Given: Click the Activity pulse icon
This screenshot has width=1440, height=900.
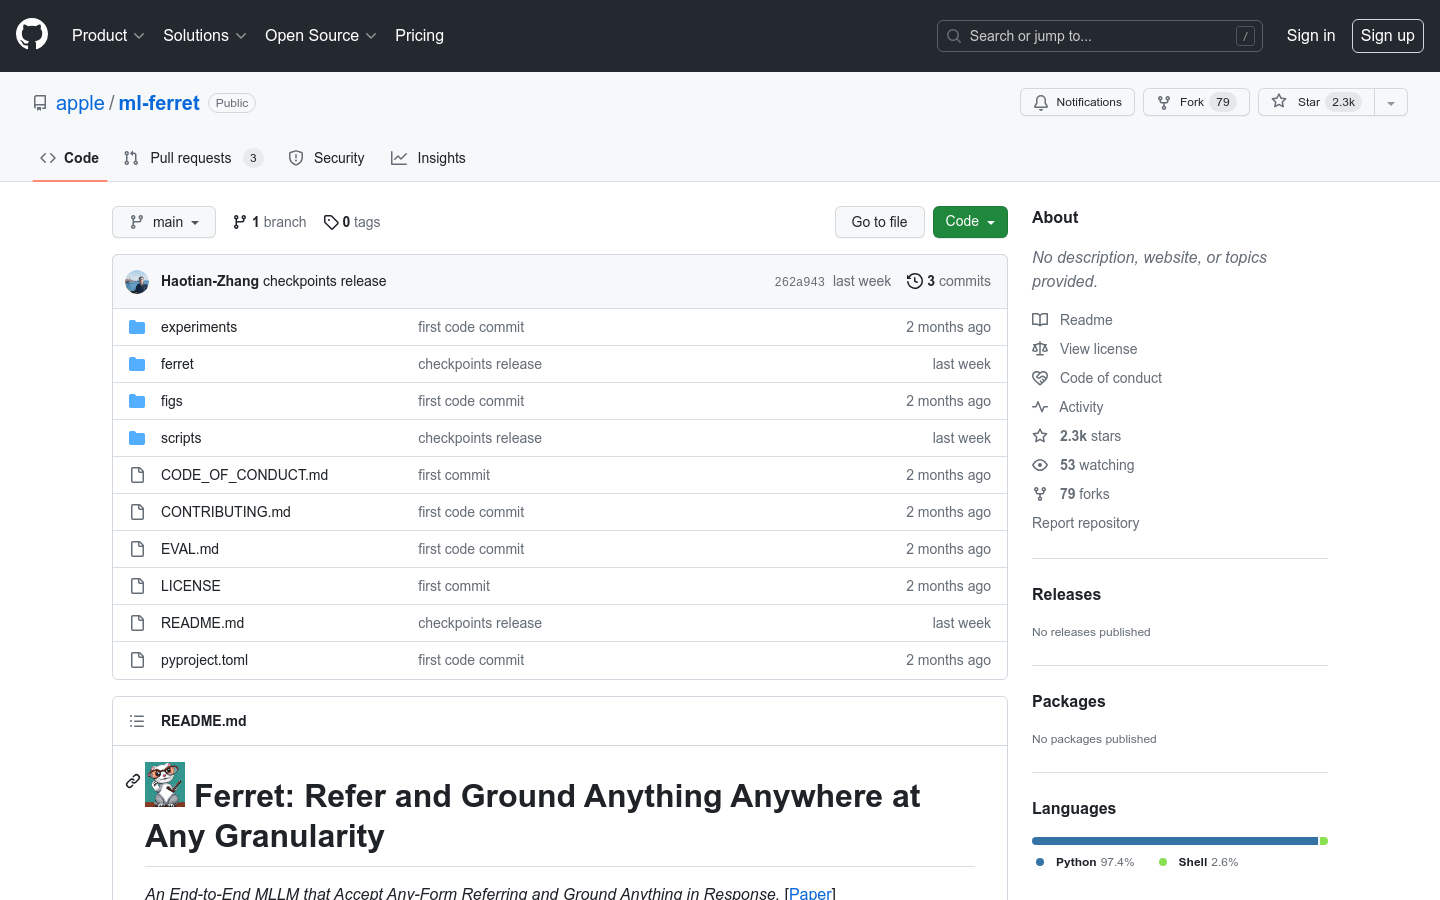Looking at the screenshot, I should point(1040,407).
